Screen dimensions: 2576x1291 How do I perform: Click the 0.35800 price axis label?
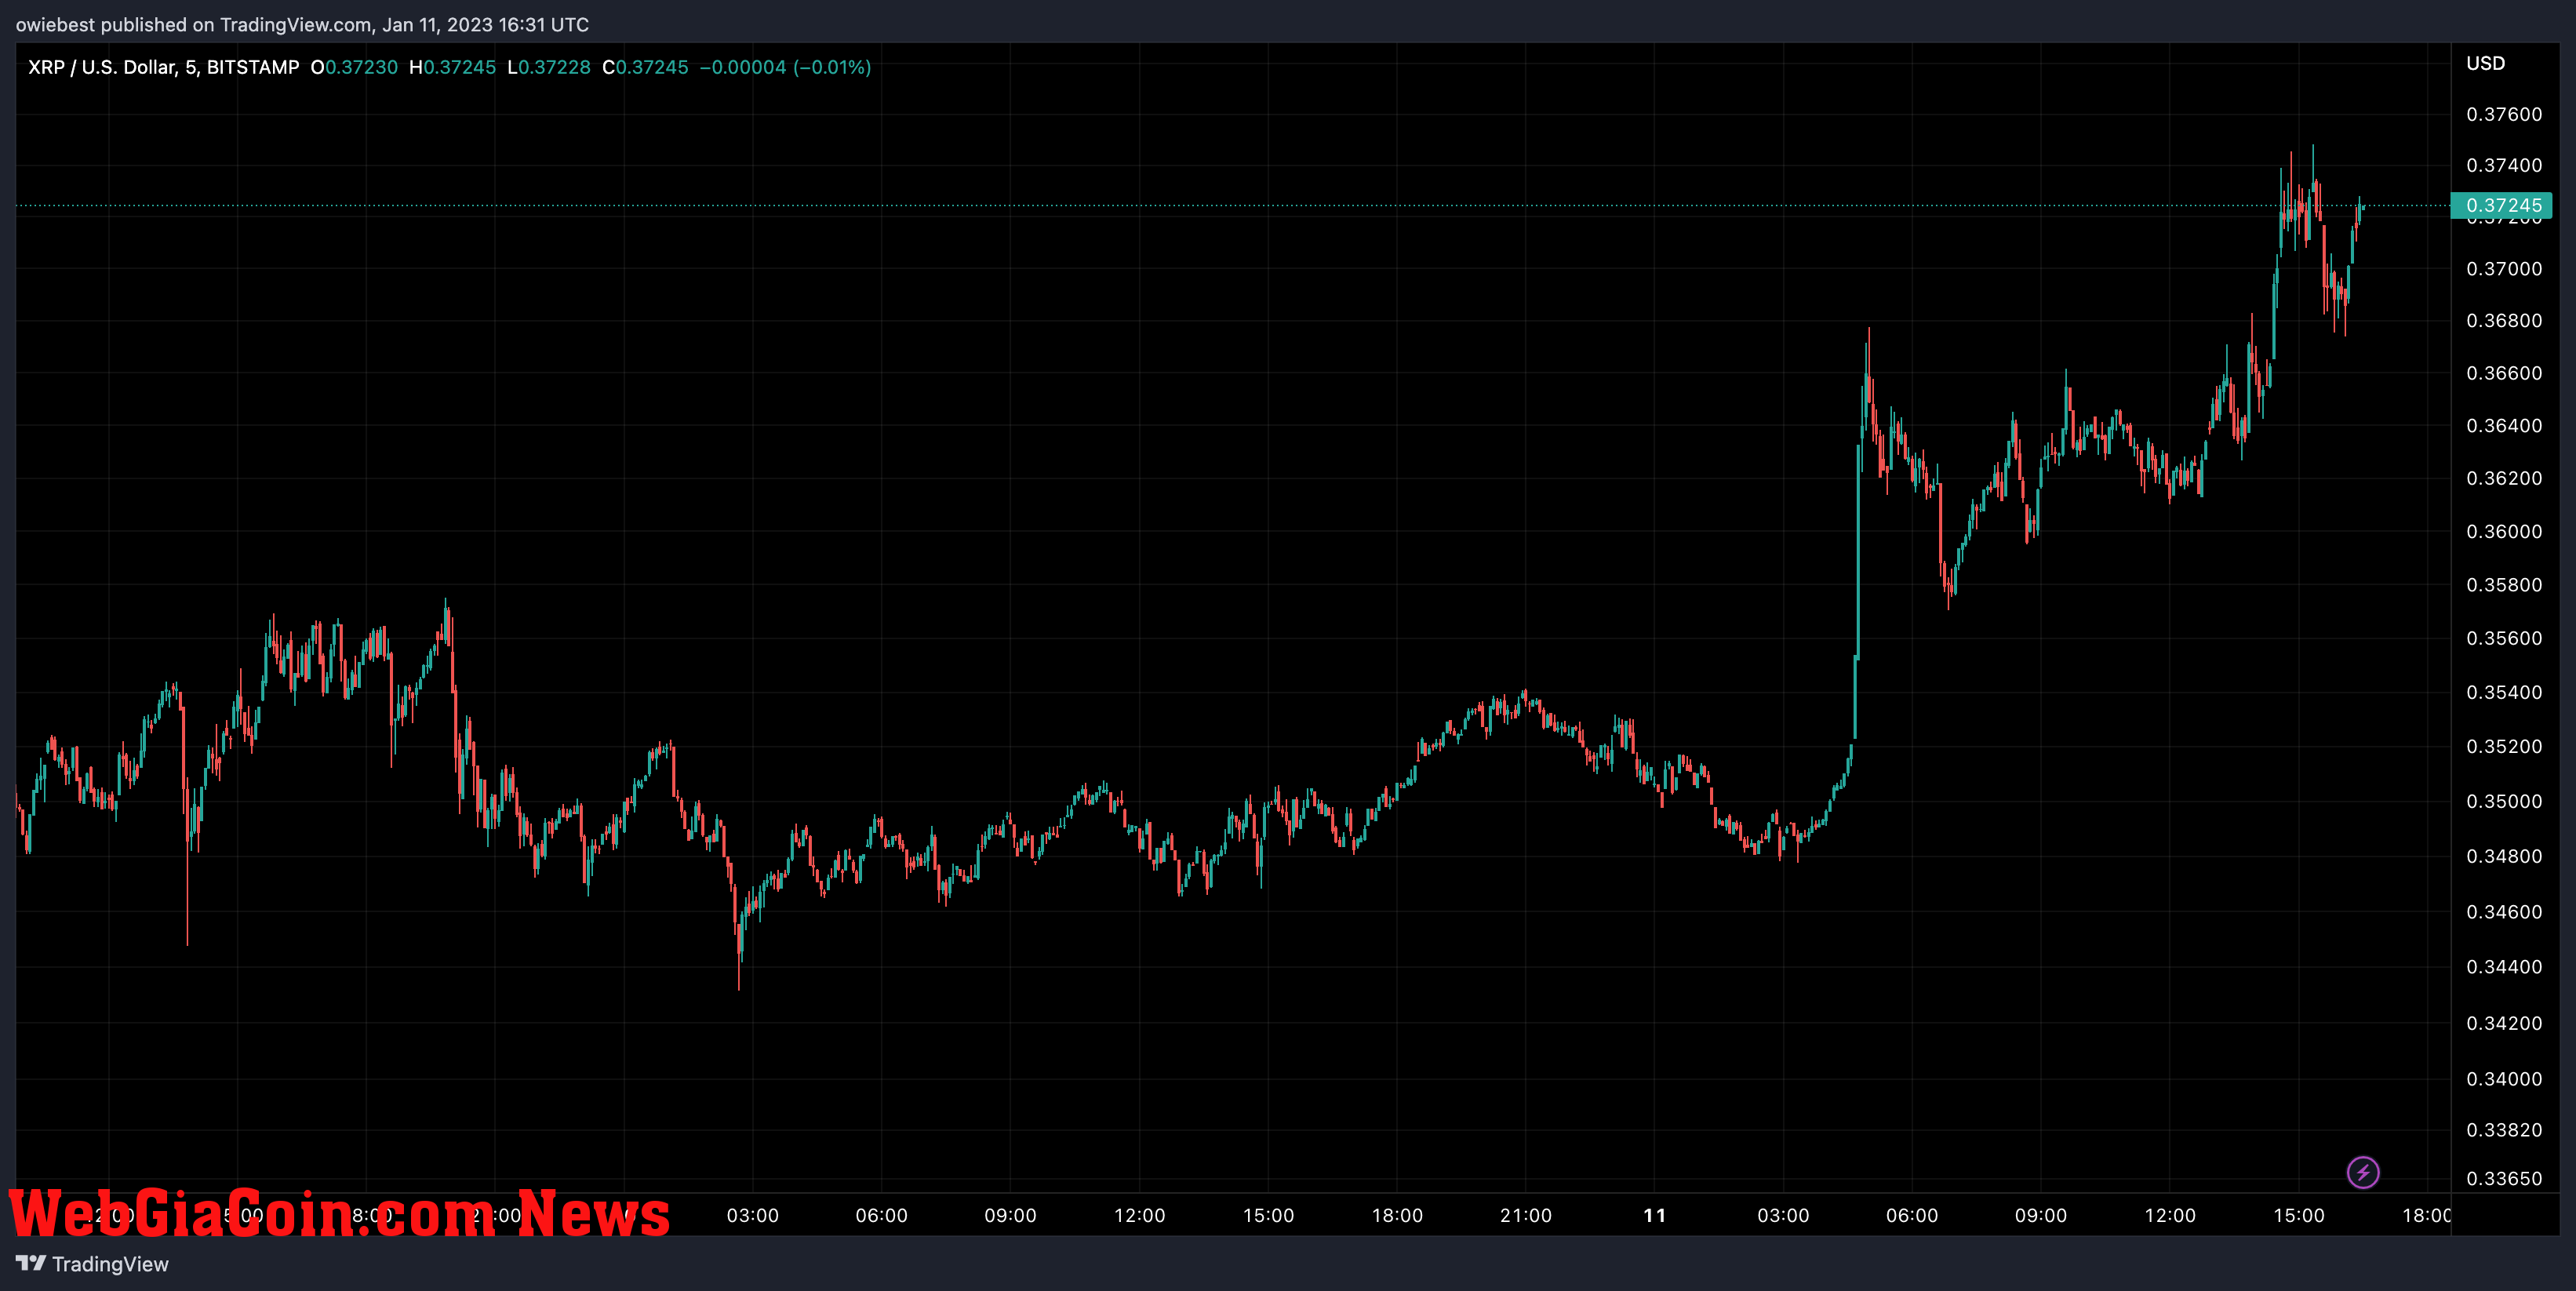click(x=2504, y=584)
